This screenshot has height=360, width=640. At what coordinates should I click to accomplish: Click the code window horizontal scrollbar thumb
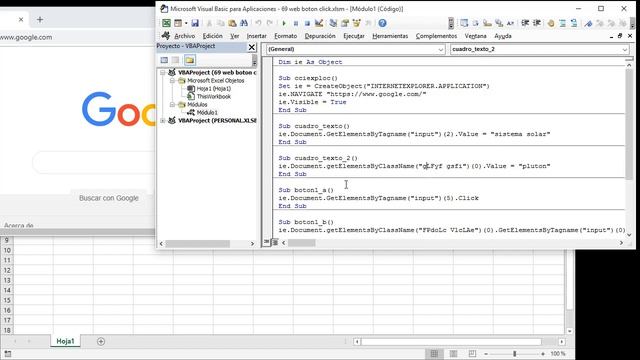pos(302,243)
